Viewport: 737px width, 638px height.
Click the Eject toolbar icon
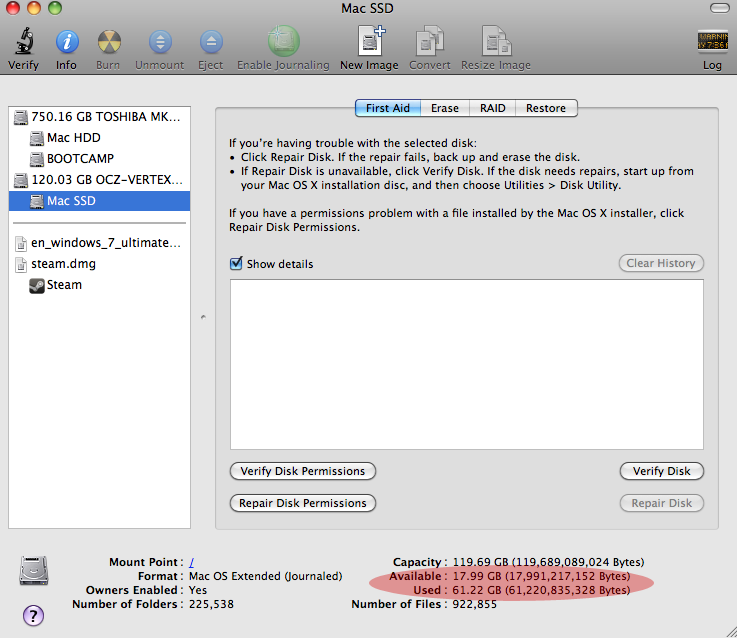(211, 42)
